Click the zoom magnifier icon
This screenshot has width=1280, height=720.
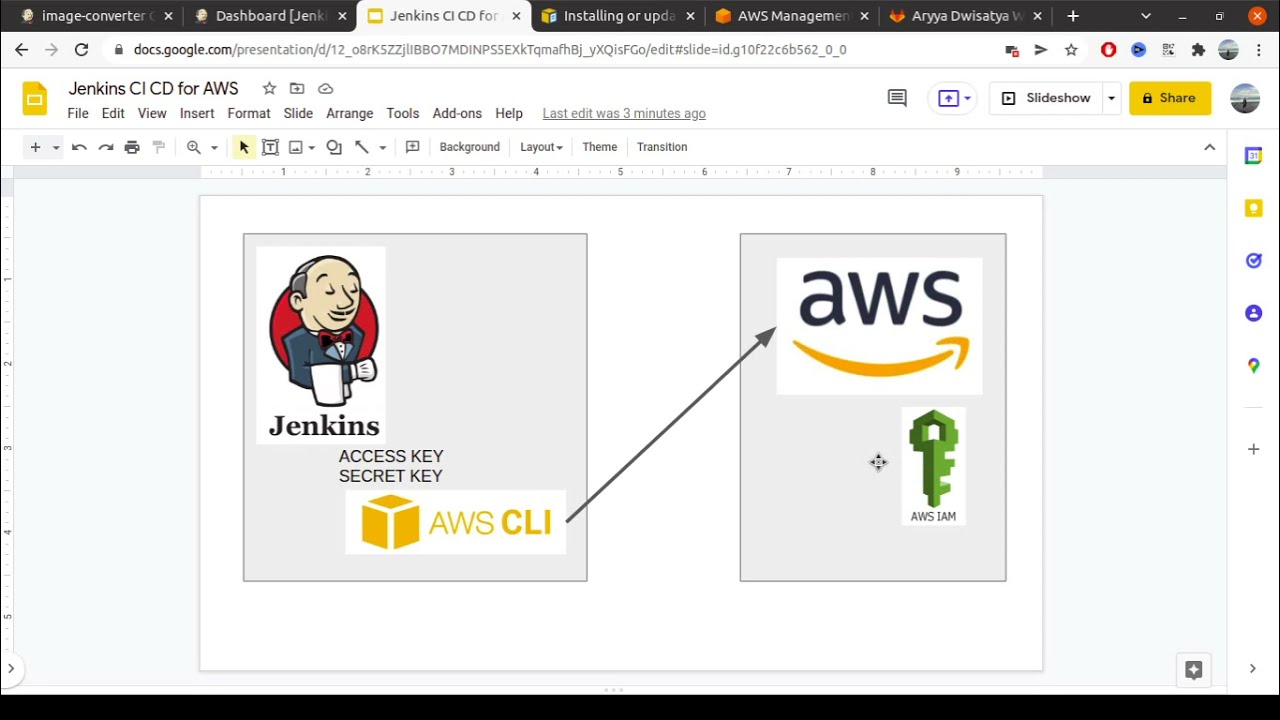[x=194, y=147]
